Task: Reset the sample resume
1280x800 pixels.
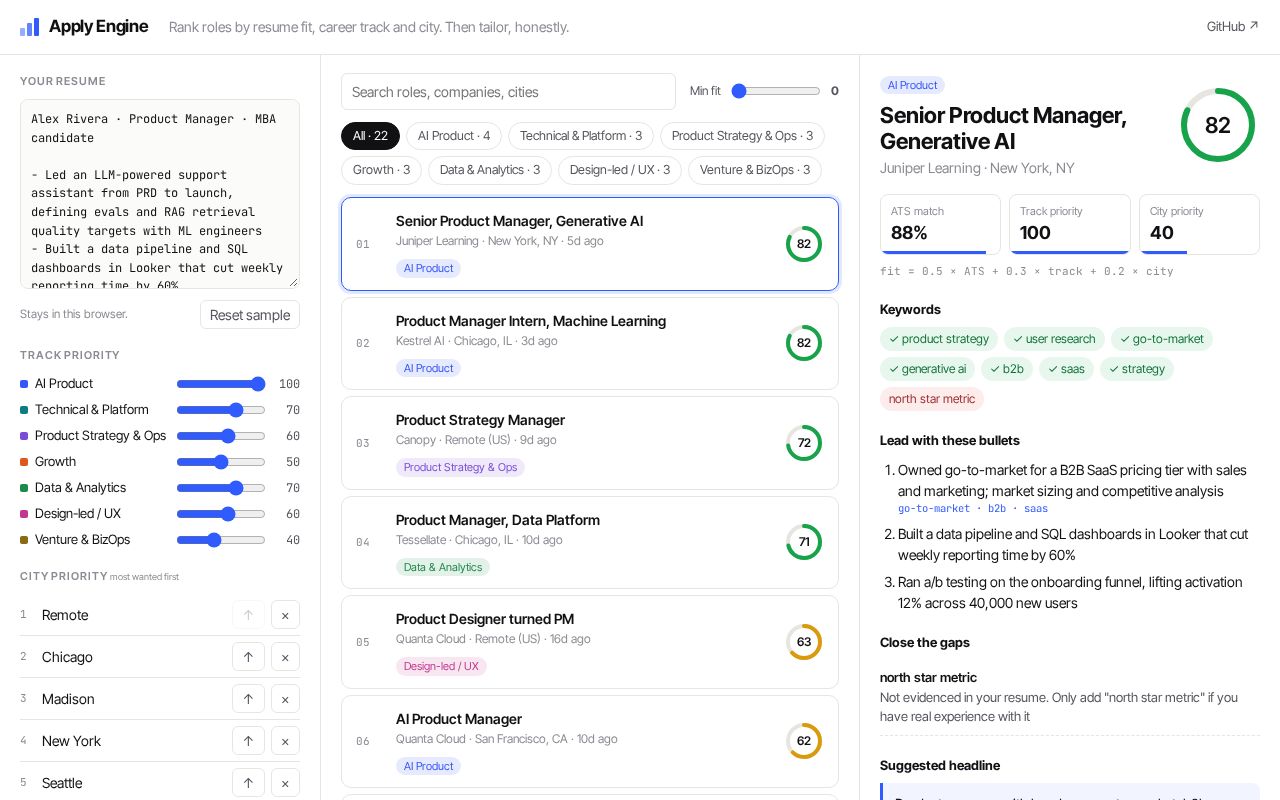Action: tap(250, 315)
